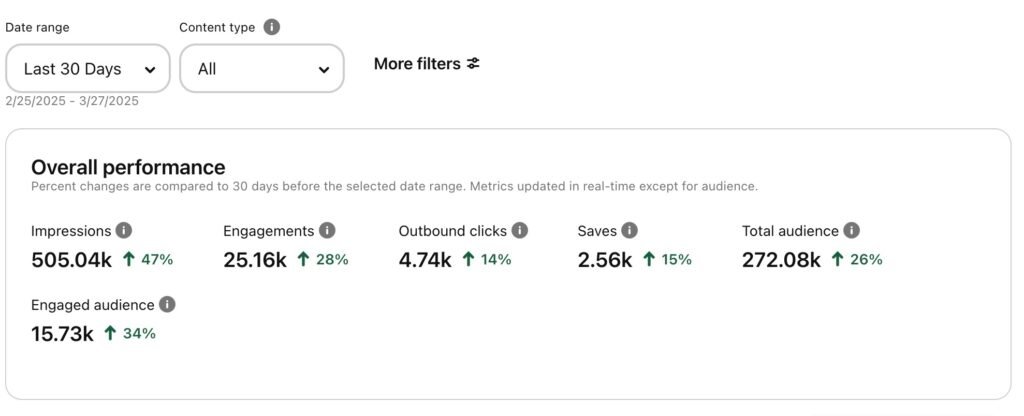Click the 34% Engaged audience change

pyautogui.click(x=130, y=334)
